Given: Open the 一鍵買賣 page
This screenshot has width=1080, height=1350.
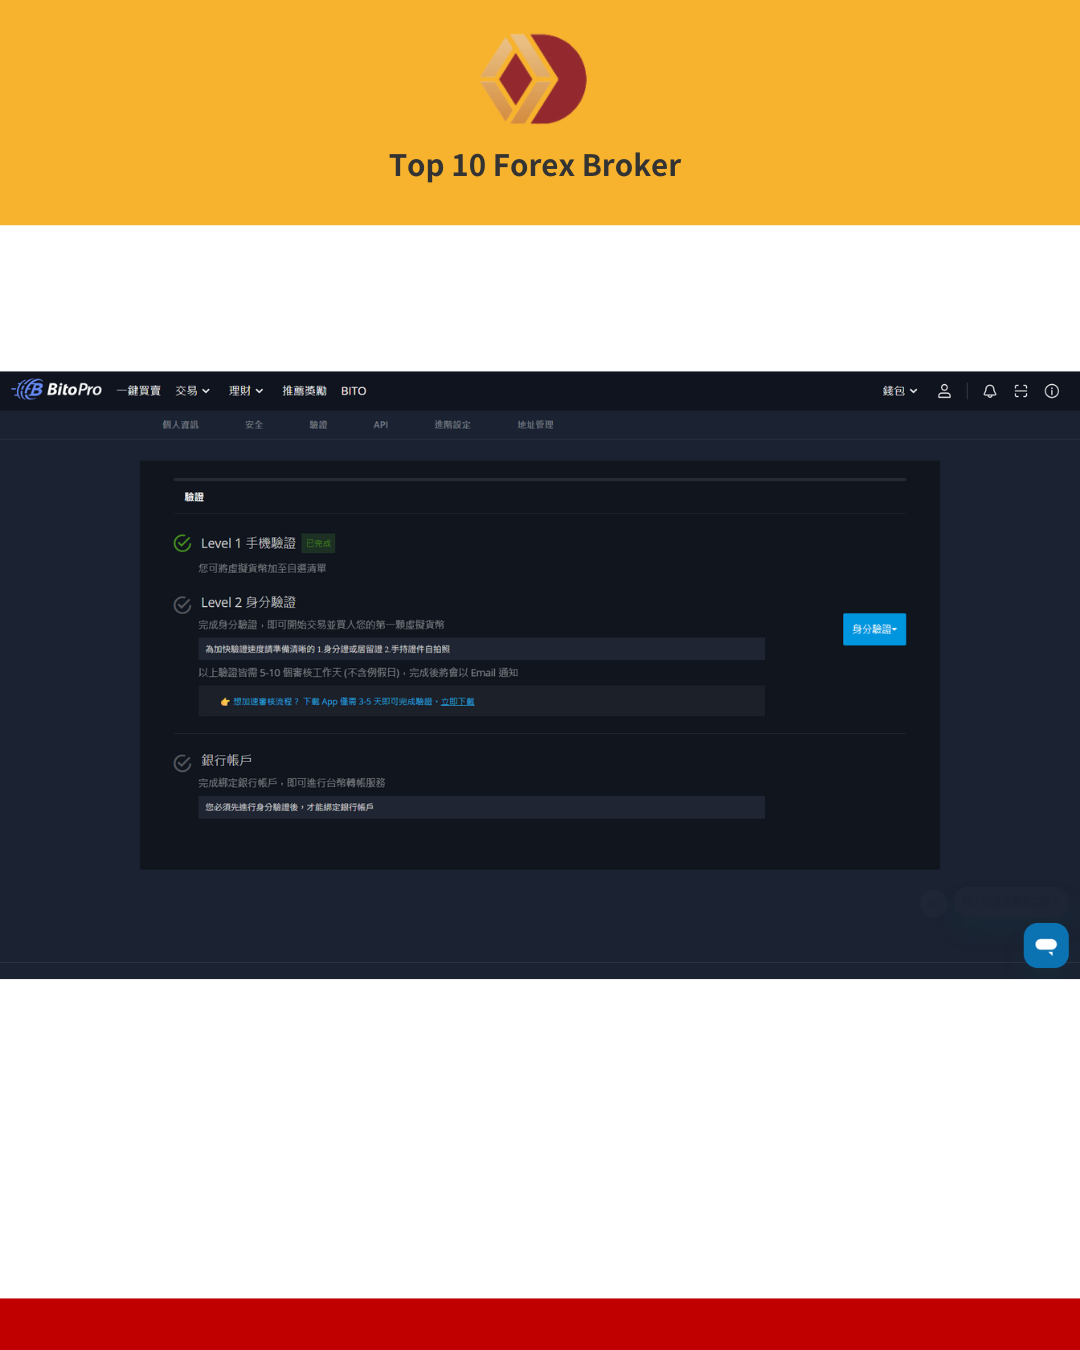Looking at the screenshot, I should coord(138,391).
